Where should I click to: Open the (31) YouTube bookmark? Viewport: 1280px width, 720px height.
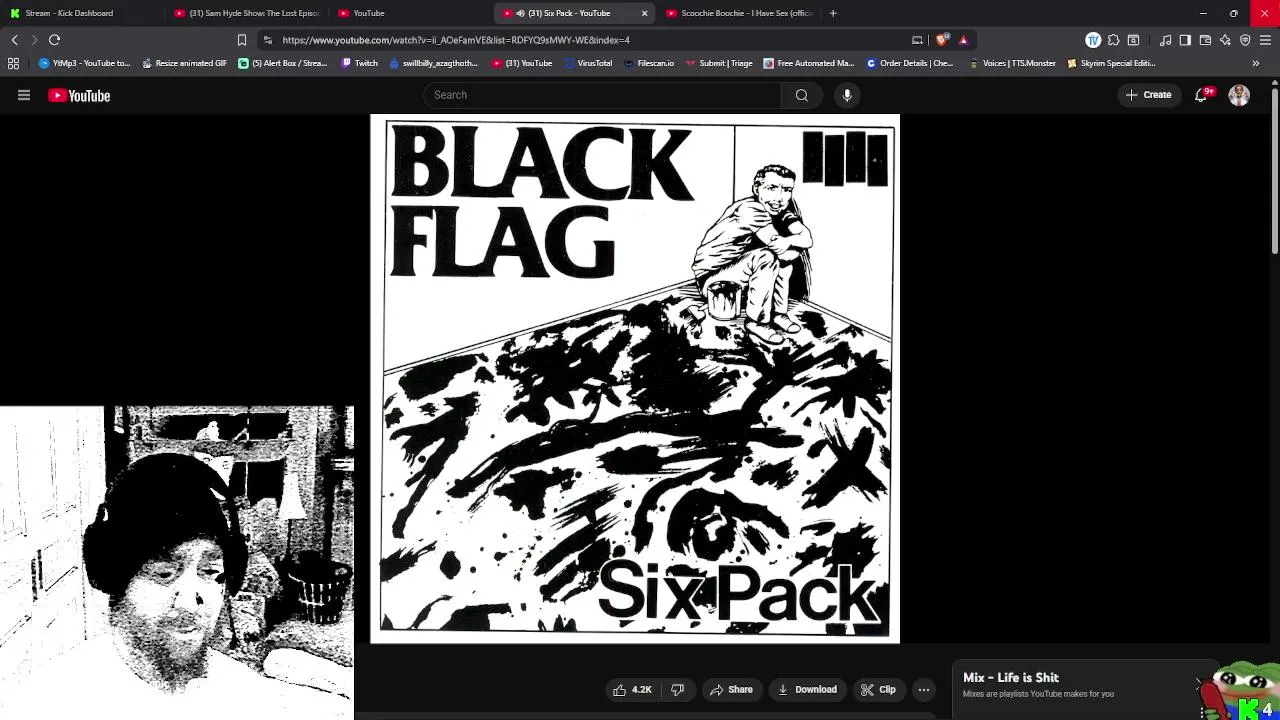point(522,63)
